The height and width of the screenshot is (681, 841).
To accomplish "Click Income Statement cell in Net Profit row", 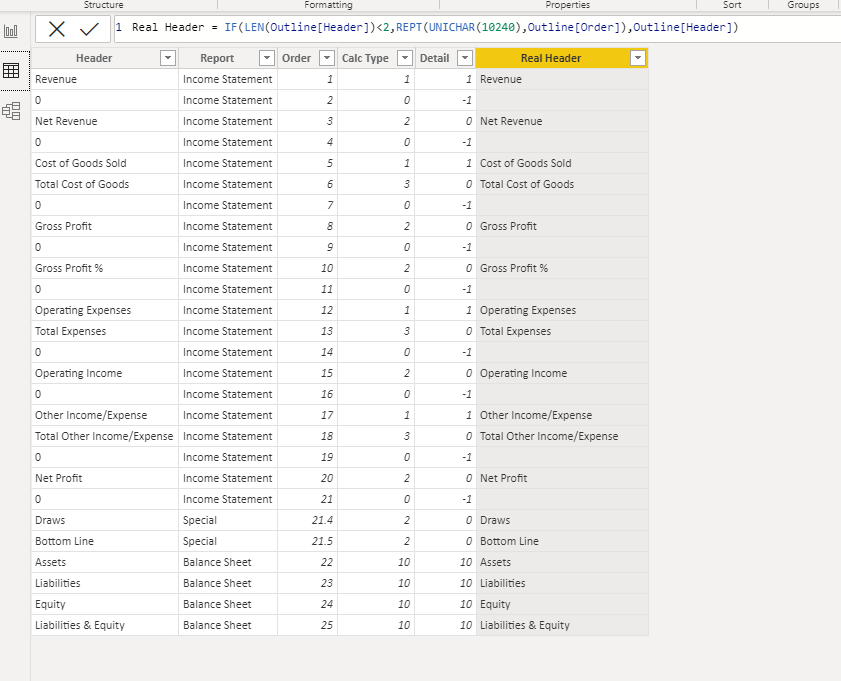I will click(x=228, y=478).
